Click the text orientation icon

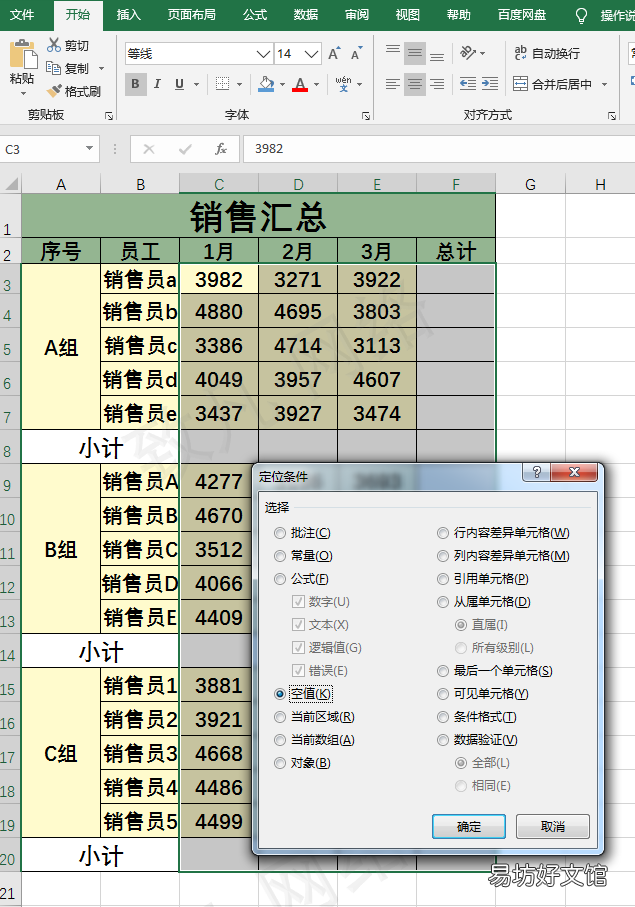(x=468, y=53)
